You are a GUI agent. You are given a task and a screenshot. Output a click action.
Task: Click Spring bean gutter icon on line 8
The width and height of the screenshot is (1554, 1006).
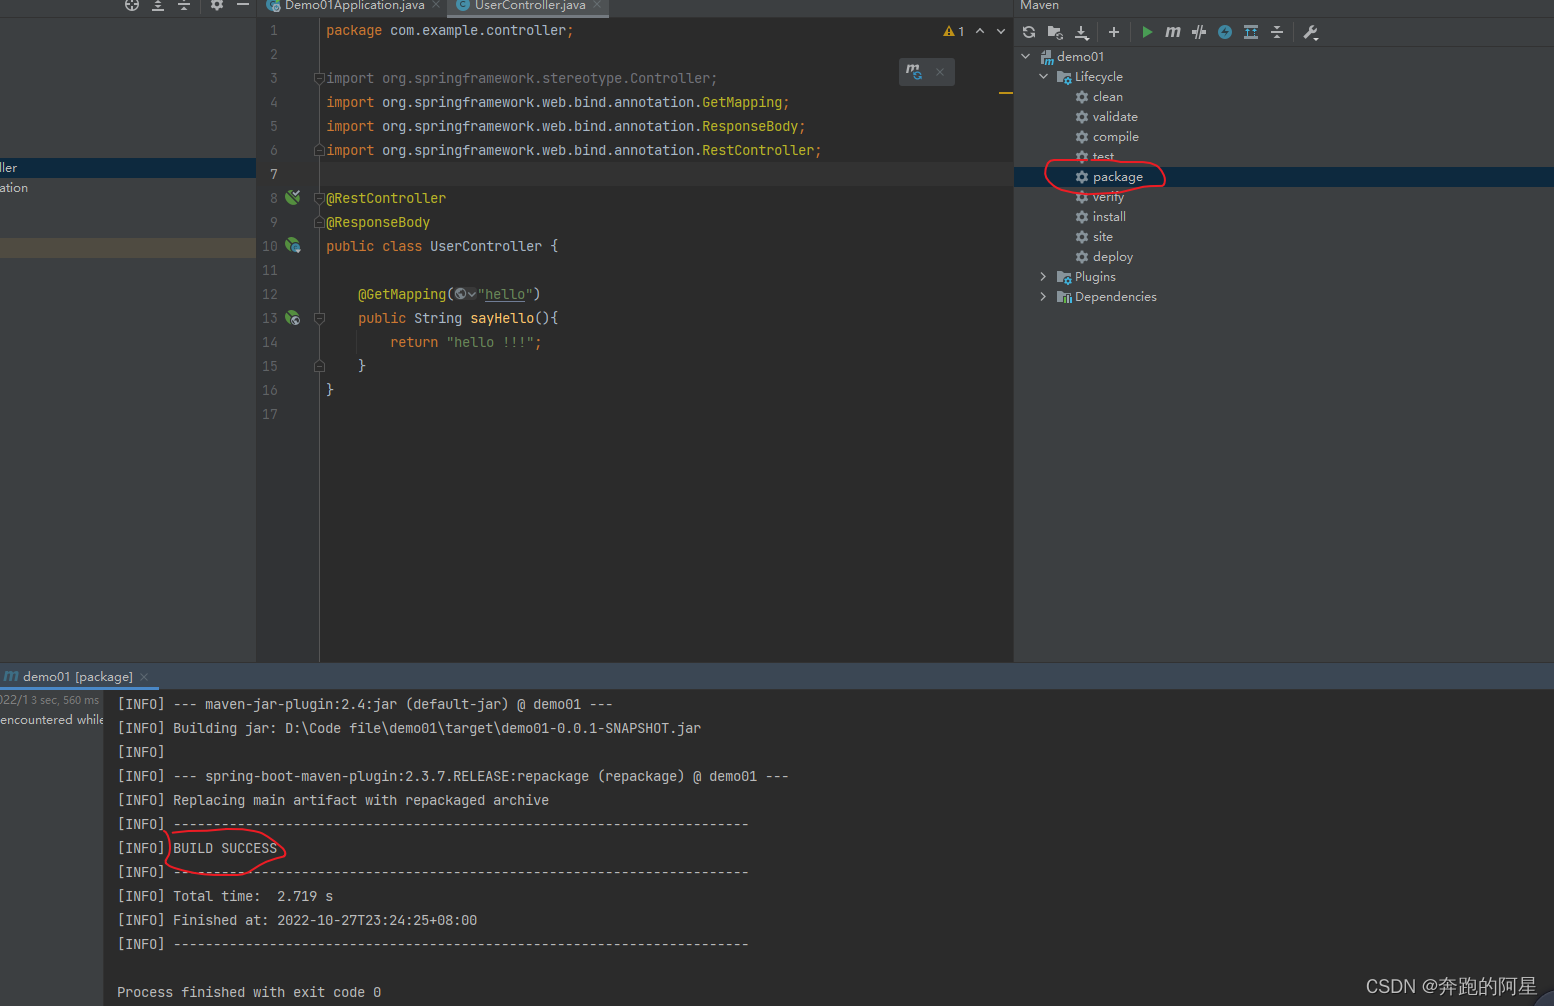click(x=293, y=198)
